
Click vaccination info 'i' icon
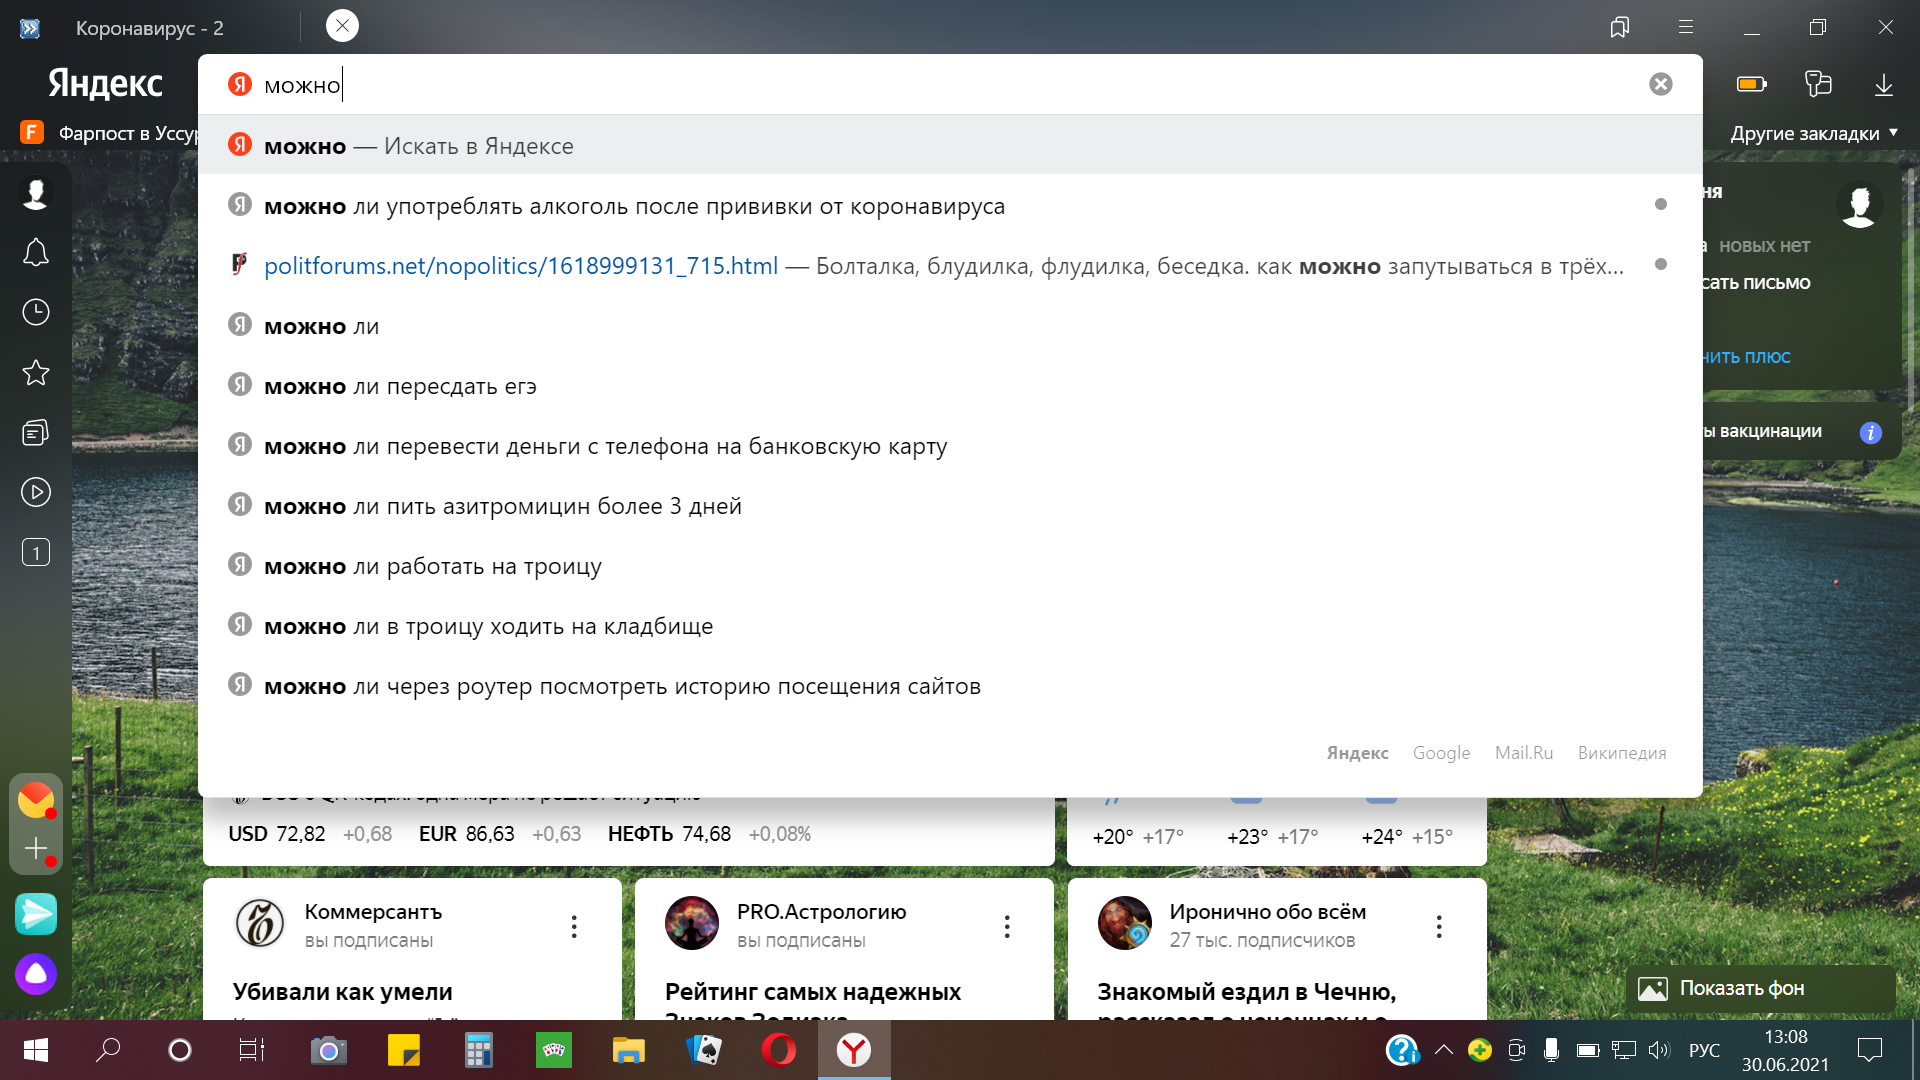click(1870, 432)
